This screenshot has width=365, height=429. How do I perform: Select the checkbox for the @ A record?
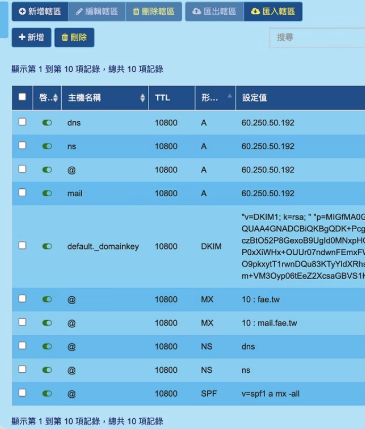coord(22,169)
